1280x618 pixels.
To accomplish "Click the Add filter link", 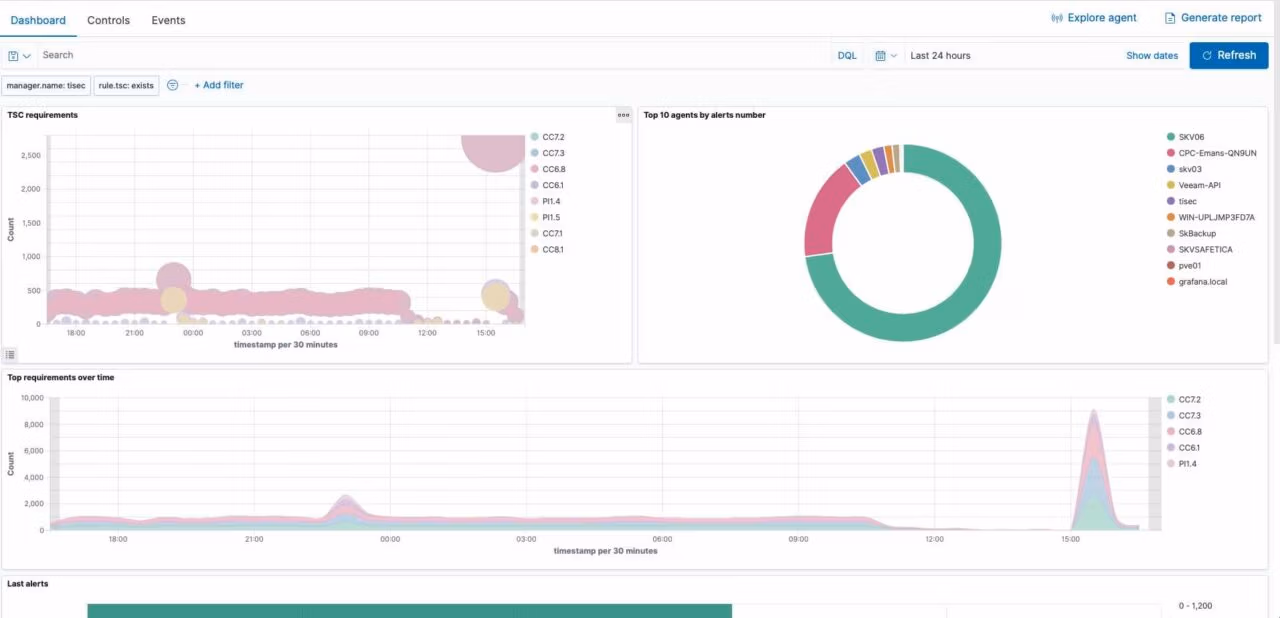I will 219,86.
